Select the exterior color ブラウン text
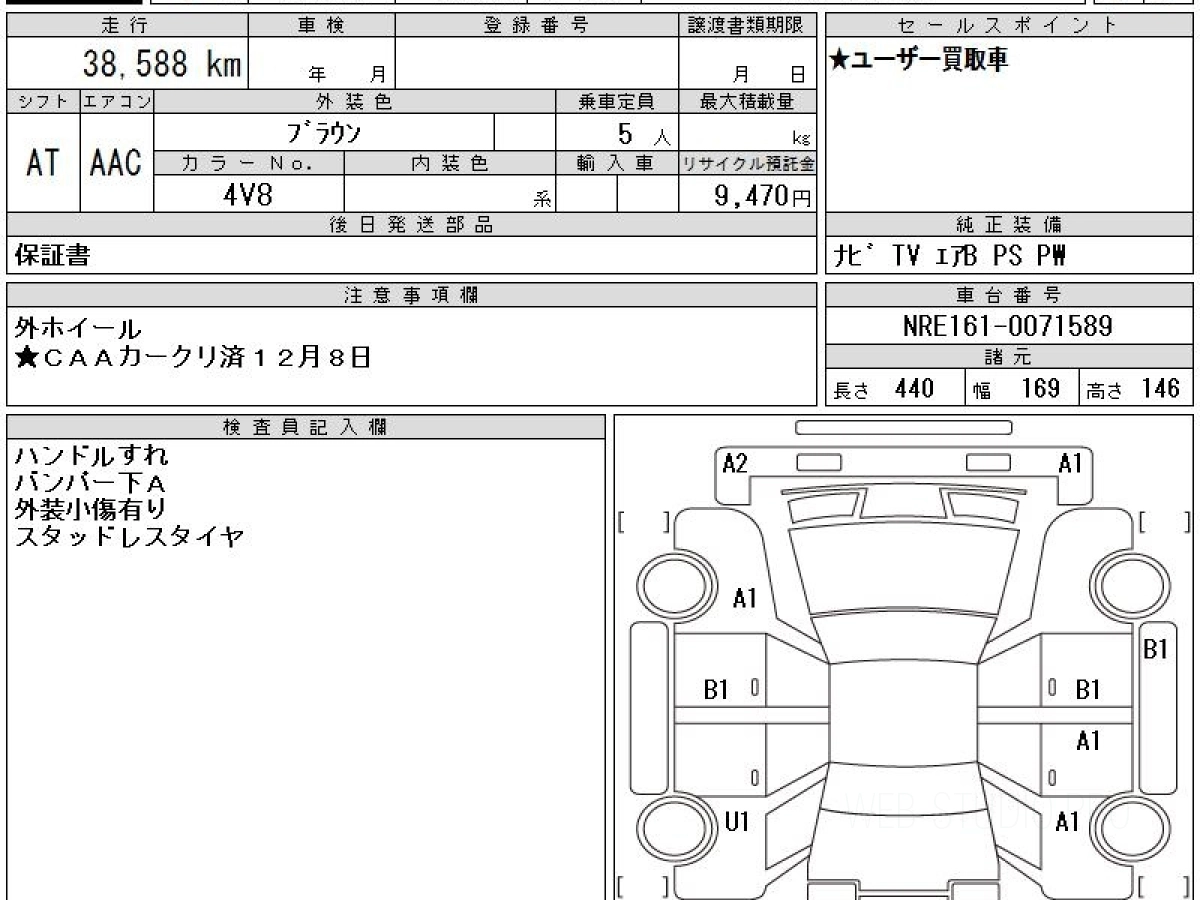This screenshot has width=1200, height=900. 324,133
